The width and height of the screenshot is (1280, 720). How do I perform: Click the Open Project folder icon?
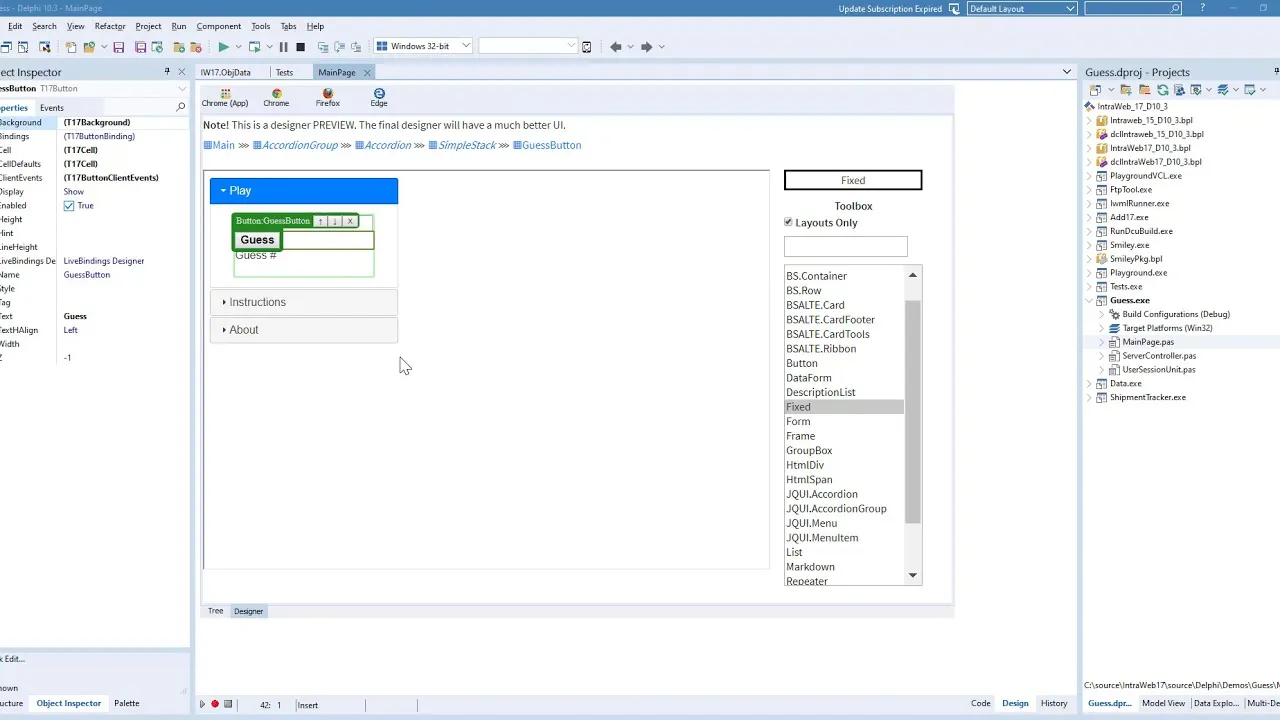tap(89, 47)
